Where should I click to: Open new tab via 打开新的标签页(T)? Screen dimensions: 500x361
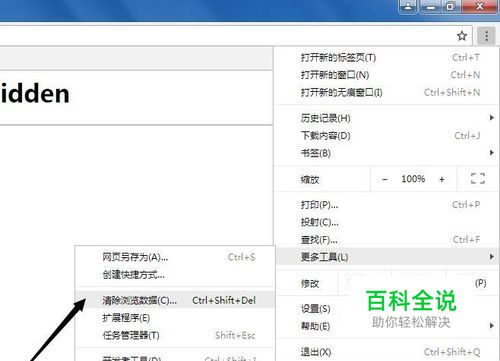387,58
